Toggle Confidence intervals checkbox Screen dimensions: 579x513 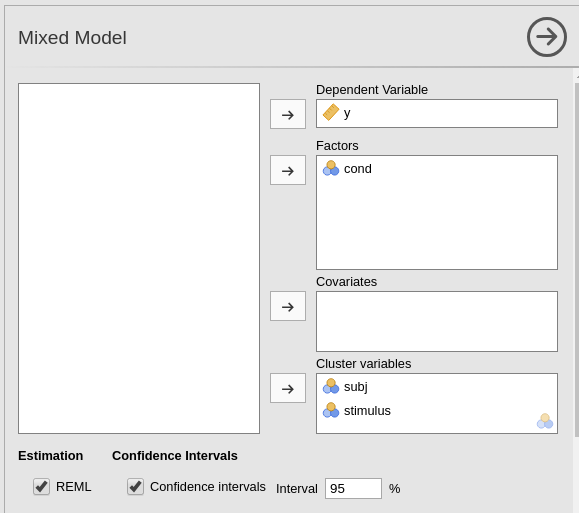point(136,486)
